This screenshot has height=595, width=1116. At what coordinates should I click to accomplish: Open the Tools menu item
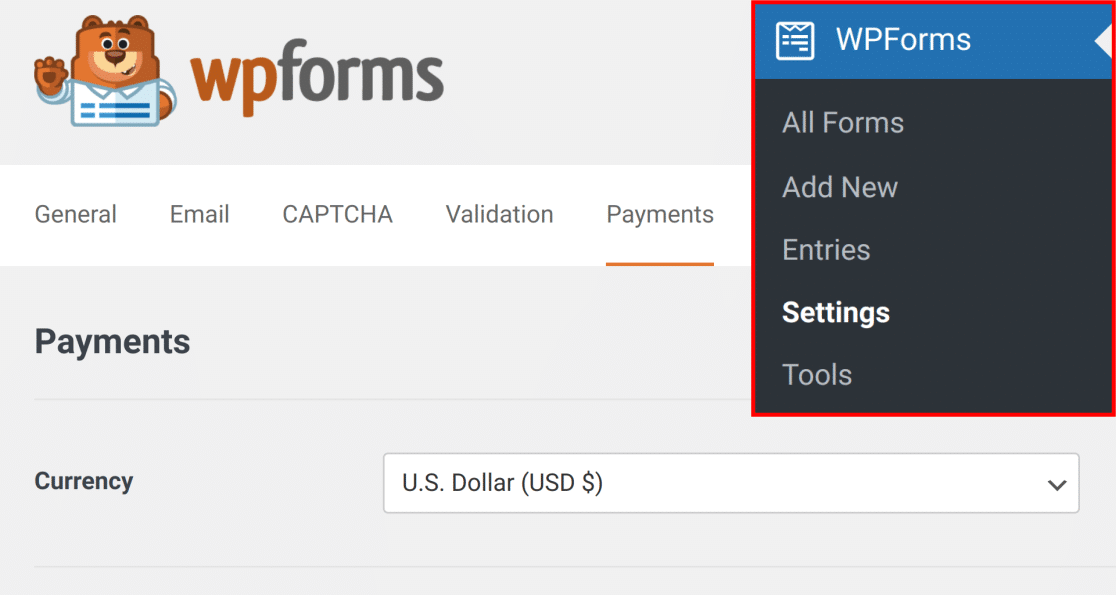coord(817,374)
